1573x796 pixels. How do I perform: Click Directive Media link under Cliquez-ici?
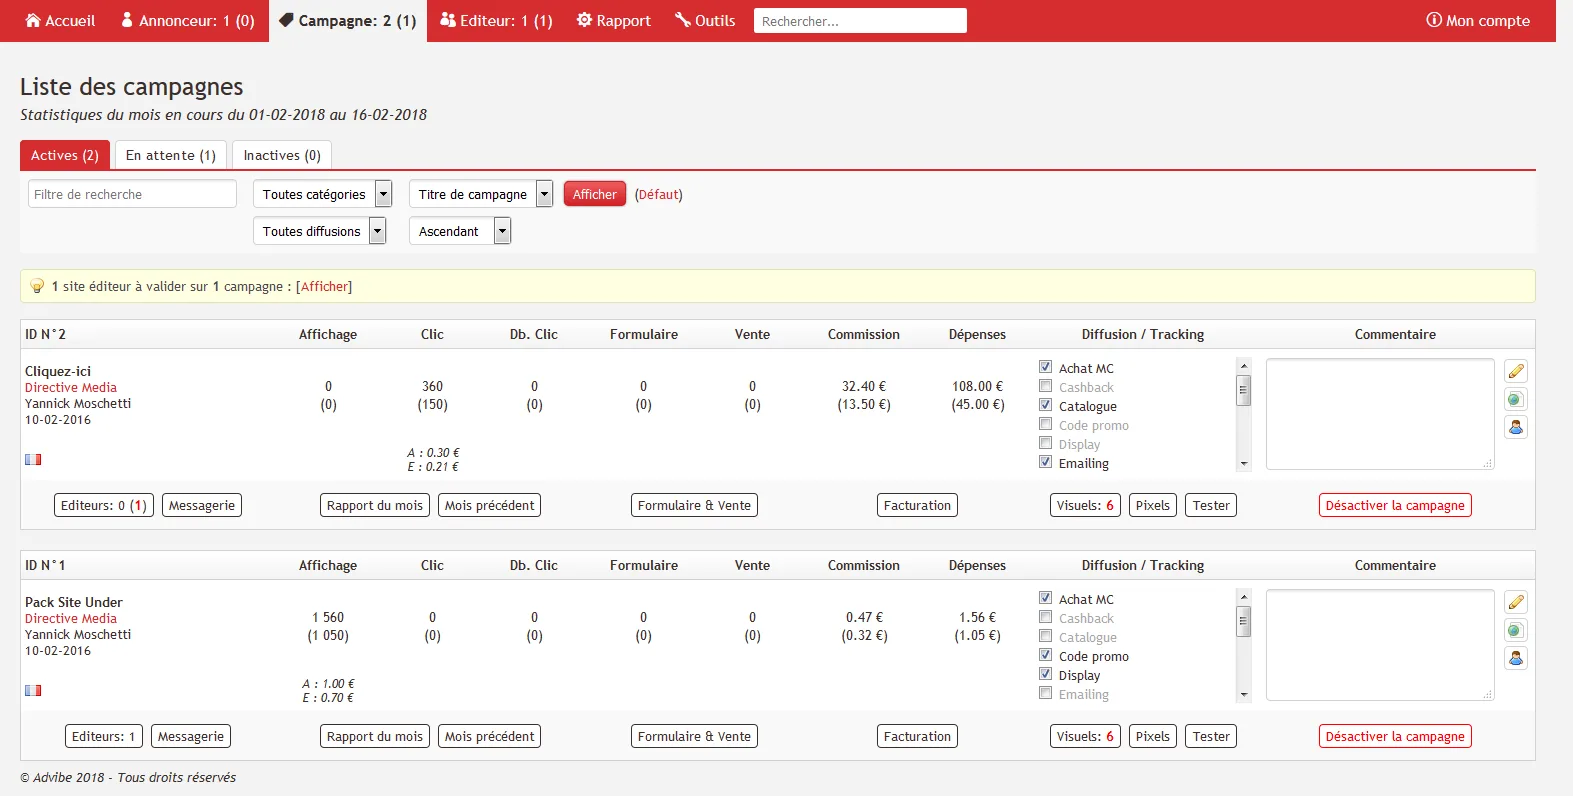click(71, 387)
